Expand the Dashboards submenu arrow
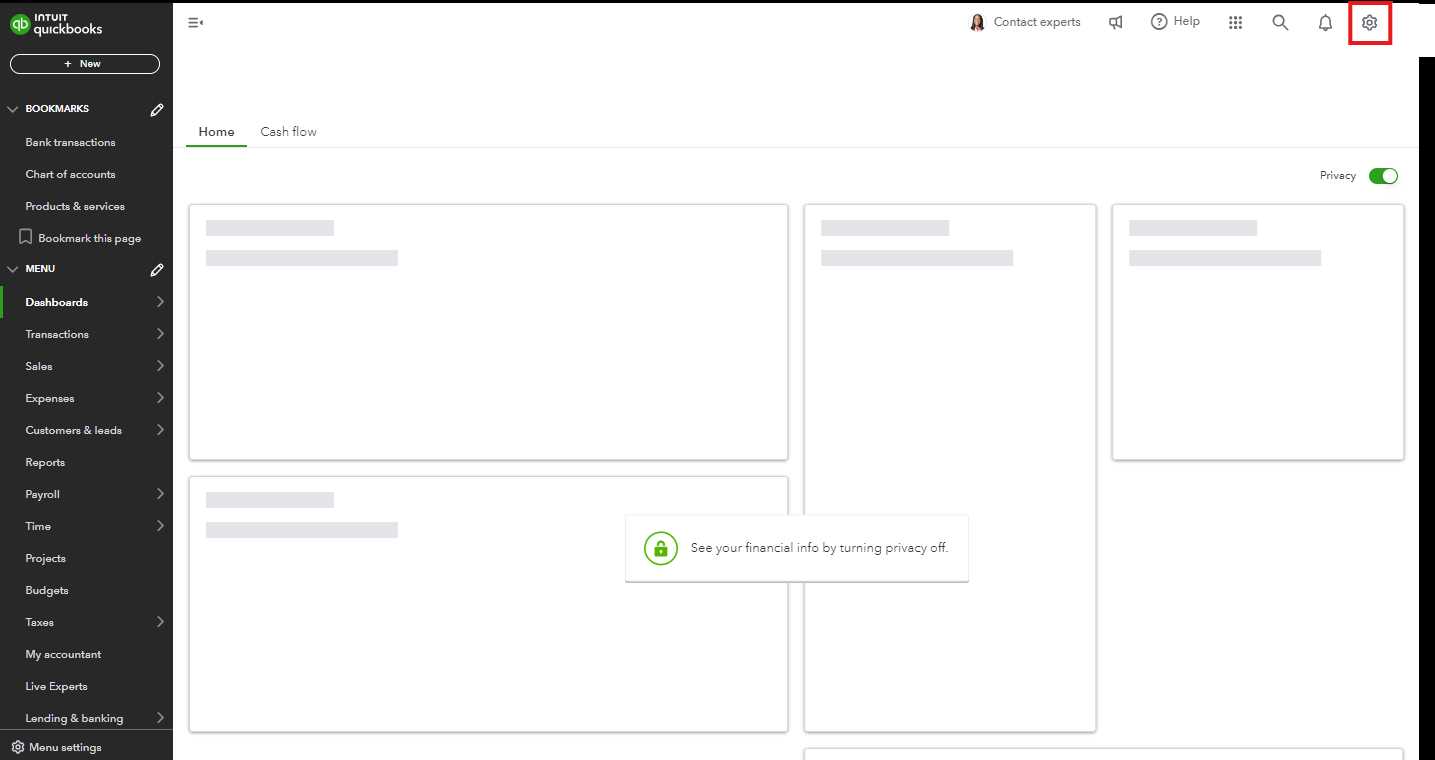 coord(160,302)
